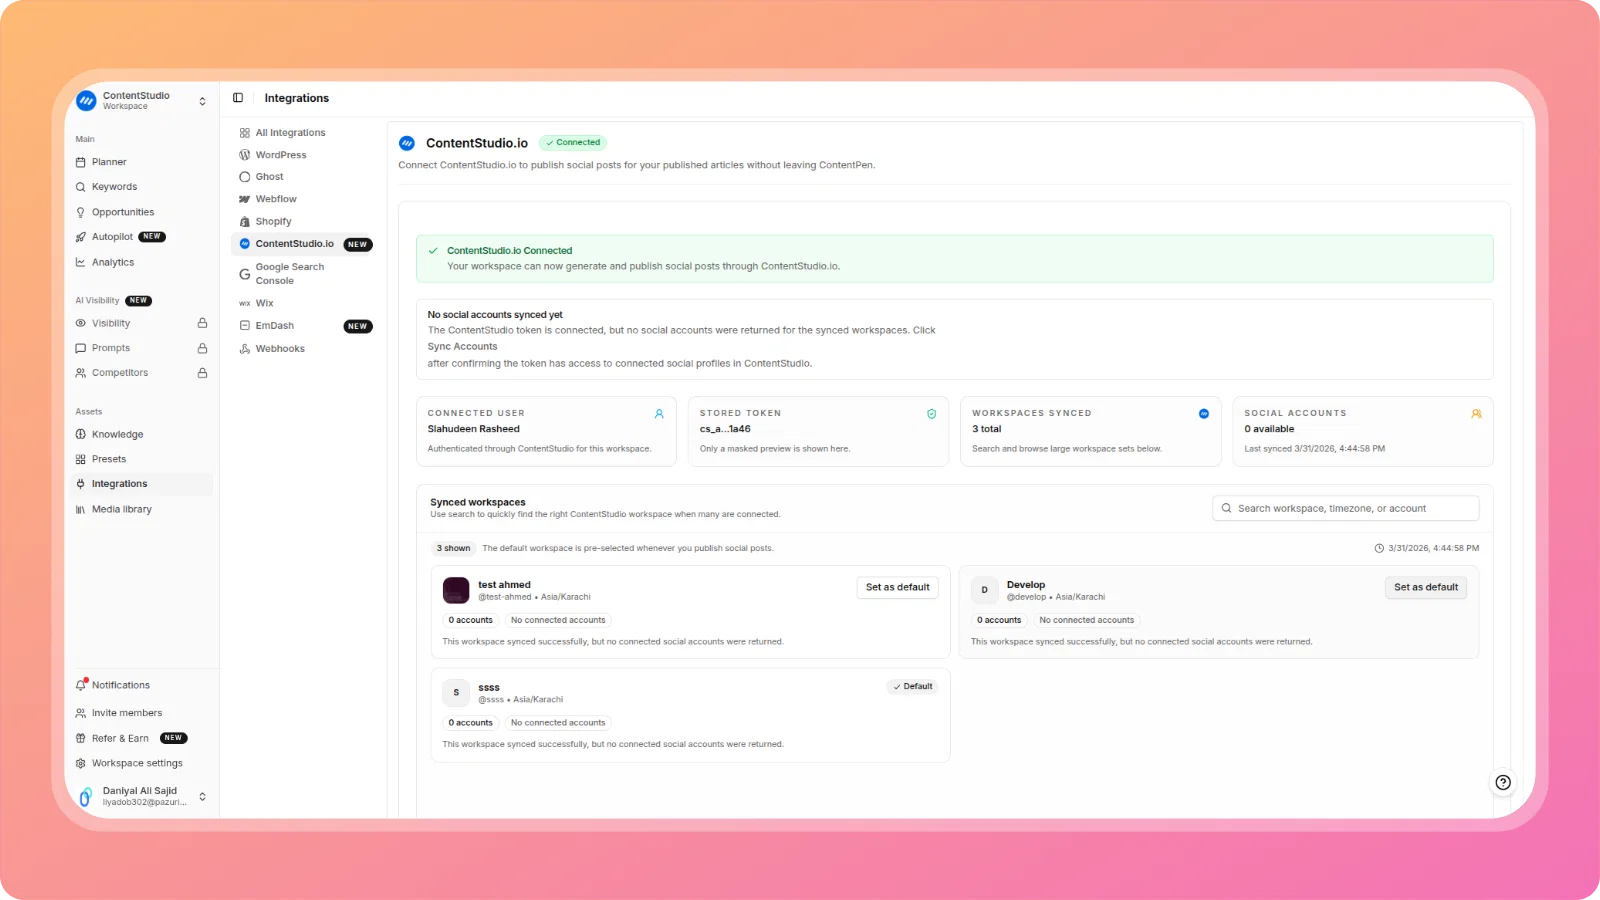Click the 'No social accounts synced yet' heading
Screen dimensions: 1600x900
[495, 315]
